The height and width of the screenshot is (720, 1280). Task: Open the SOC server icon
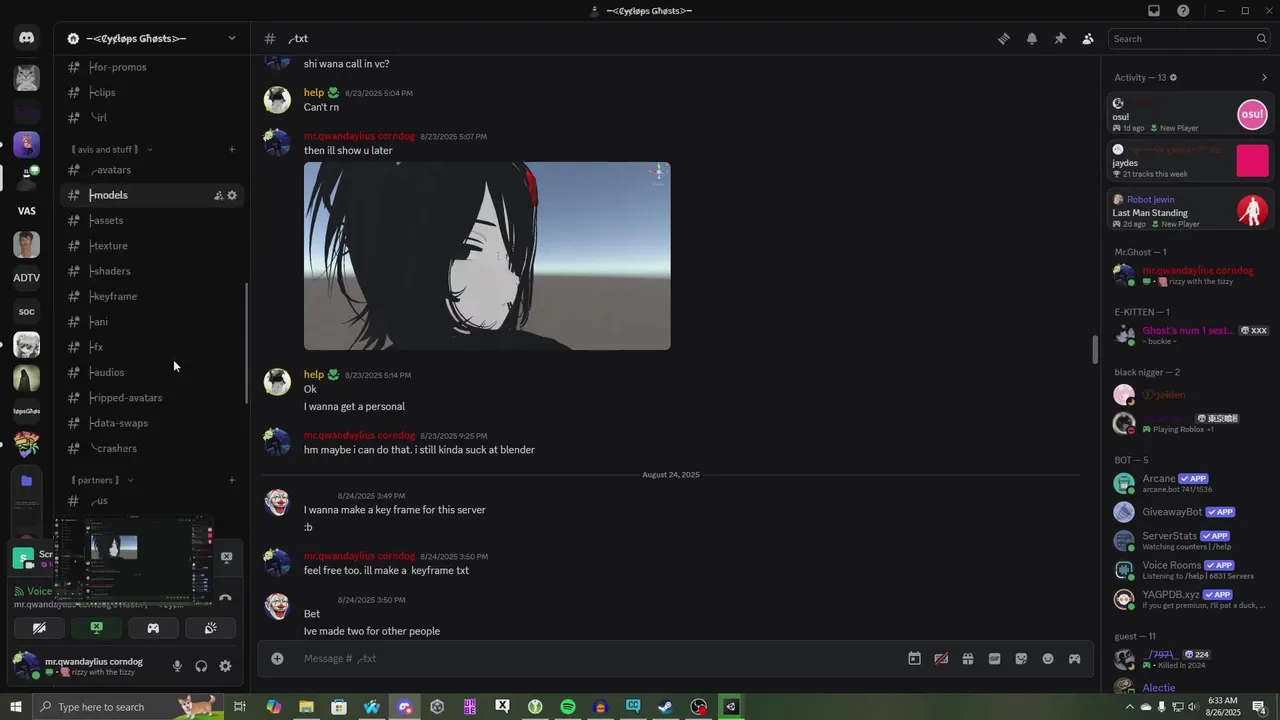27,312
